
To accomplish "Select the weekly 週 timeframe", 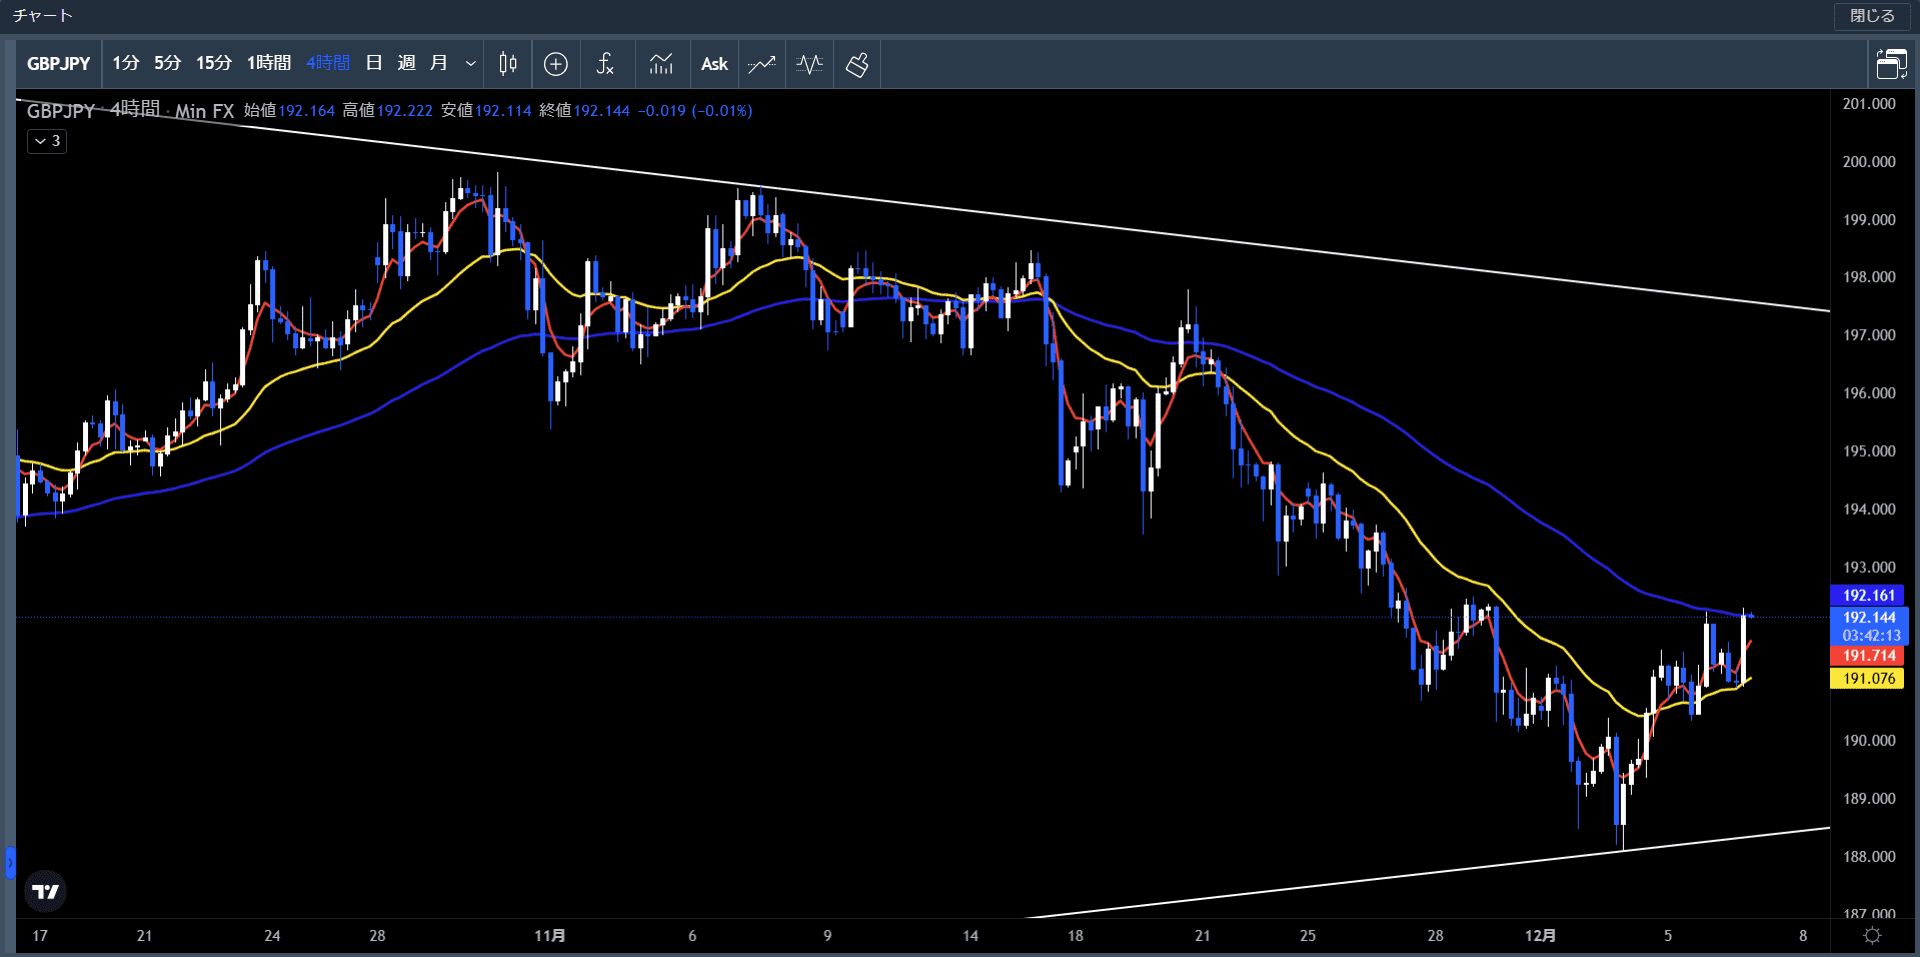I will click(406, 64).
